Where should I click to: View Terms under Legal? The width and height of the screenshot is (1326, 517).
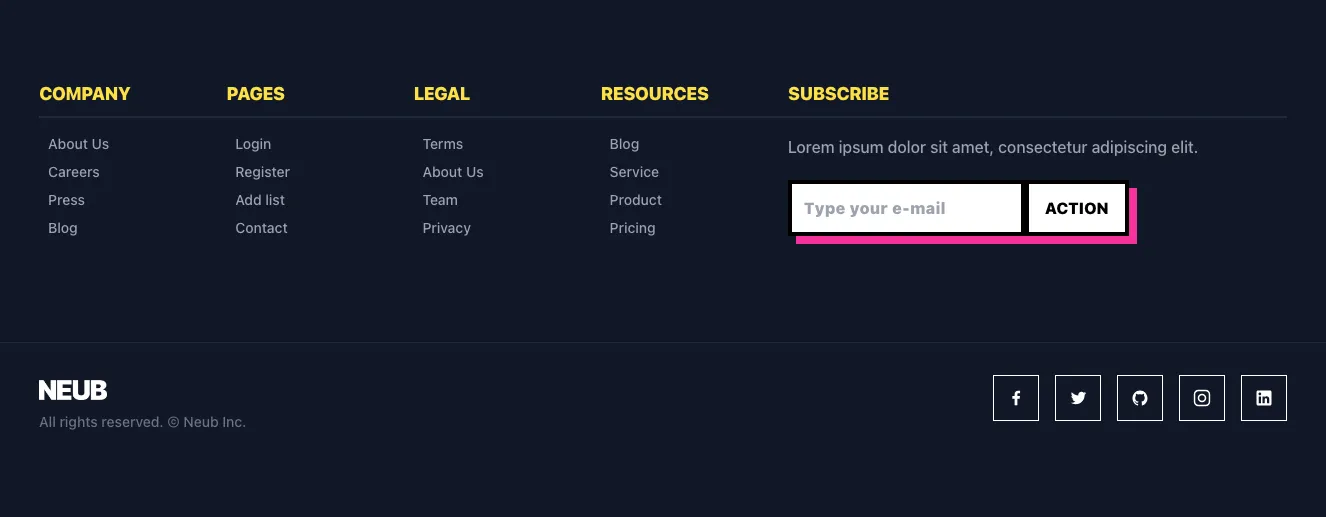(442, 144)
